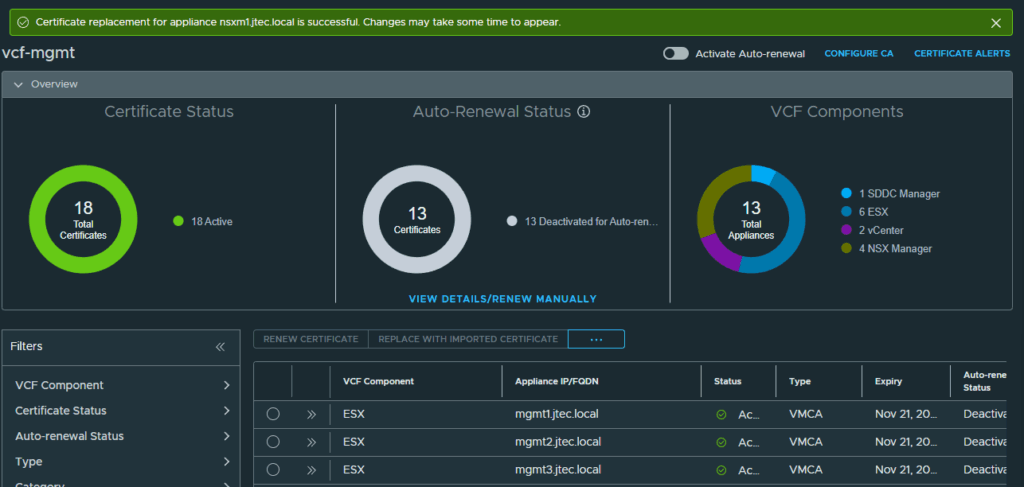Click the Auto-Renewal Status info icon
The width and height of the screenshot is (1024, 487).
(584, 112)
